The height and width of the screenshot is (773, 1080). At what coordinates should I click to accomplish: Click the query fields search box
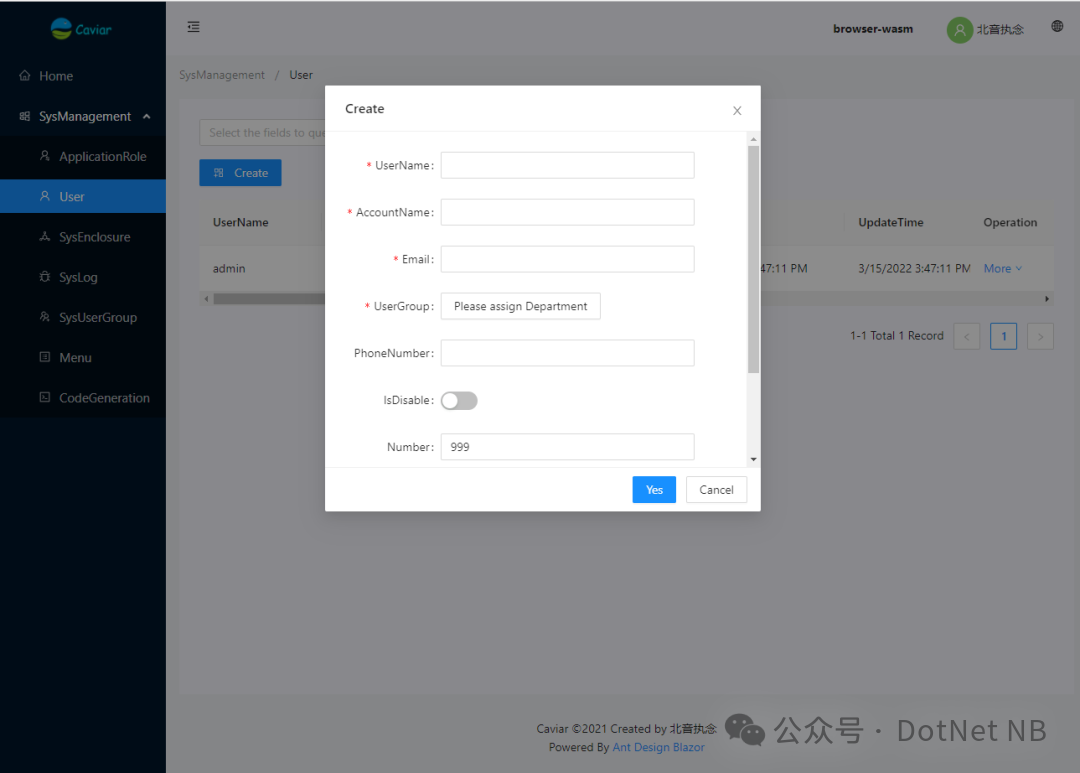(x=262, y=133)
